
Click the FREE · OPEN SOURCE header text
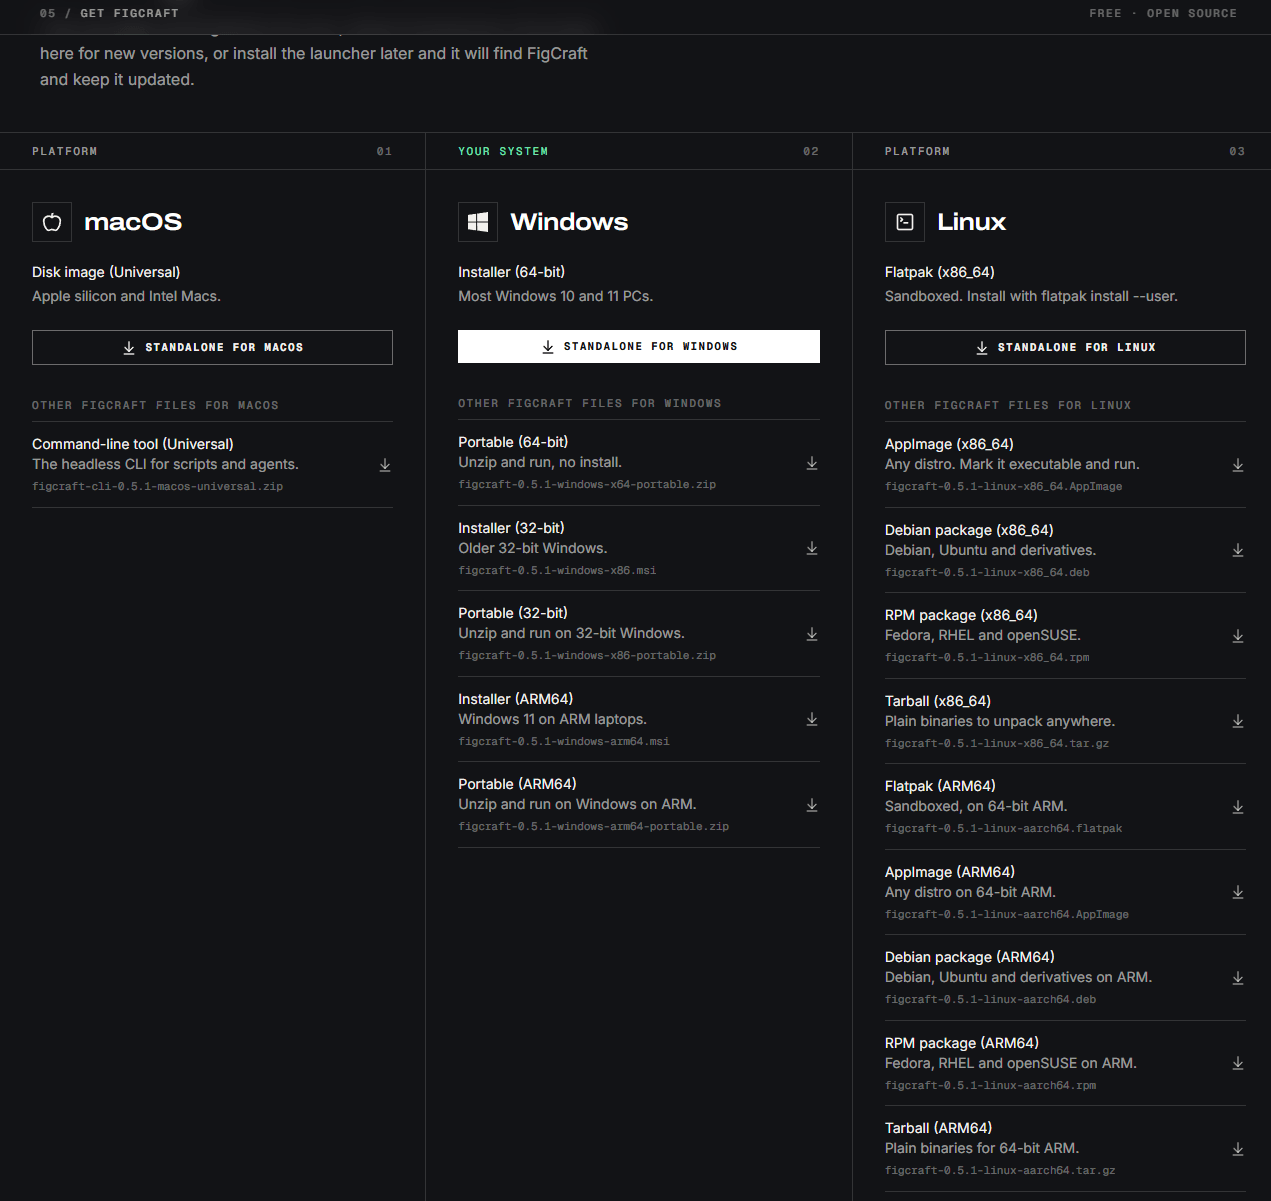(x=1163, y=14)
